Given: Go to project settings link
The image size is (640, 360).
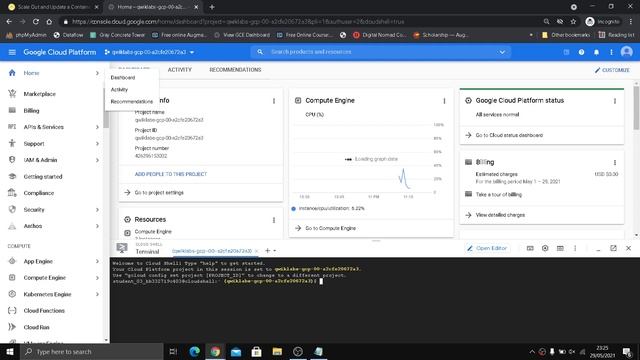Looking at the screenshot, I should point(159,192).
